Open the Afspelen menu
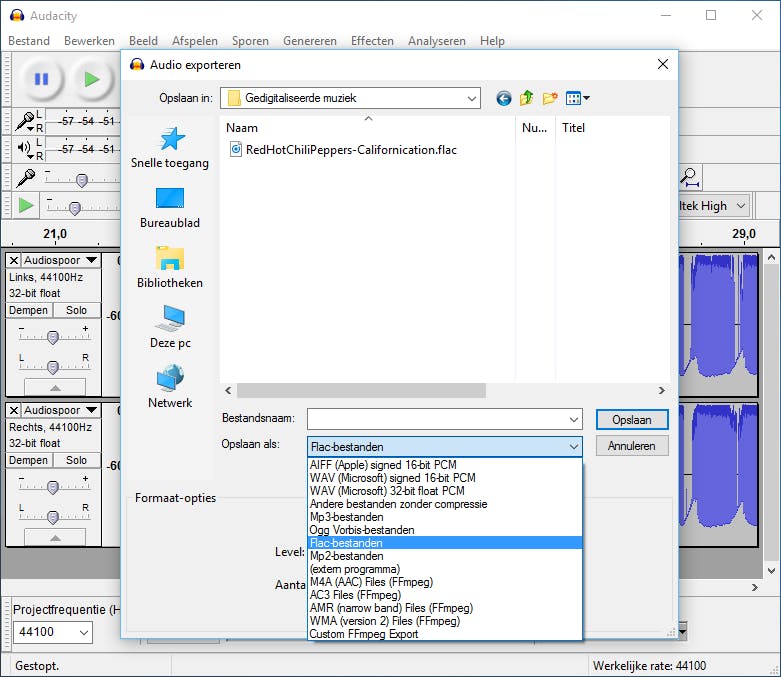The height and width of the screenshot is (677, 781). (195, 41)
